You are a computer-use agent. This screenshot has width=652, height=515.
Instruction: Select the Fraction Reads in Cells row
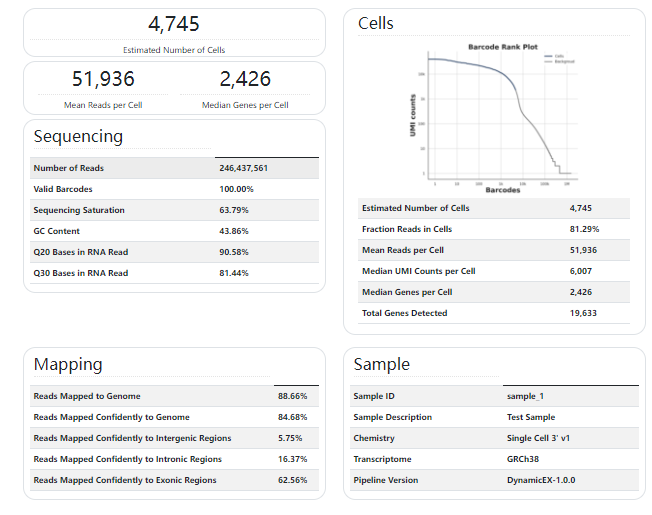[494, 229]
